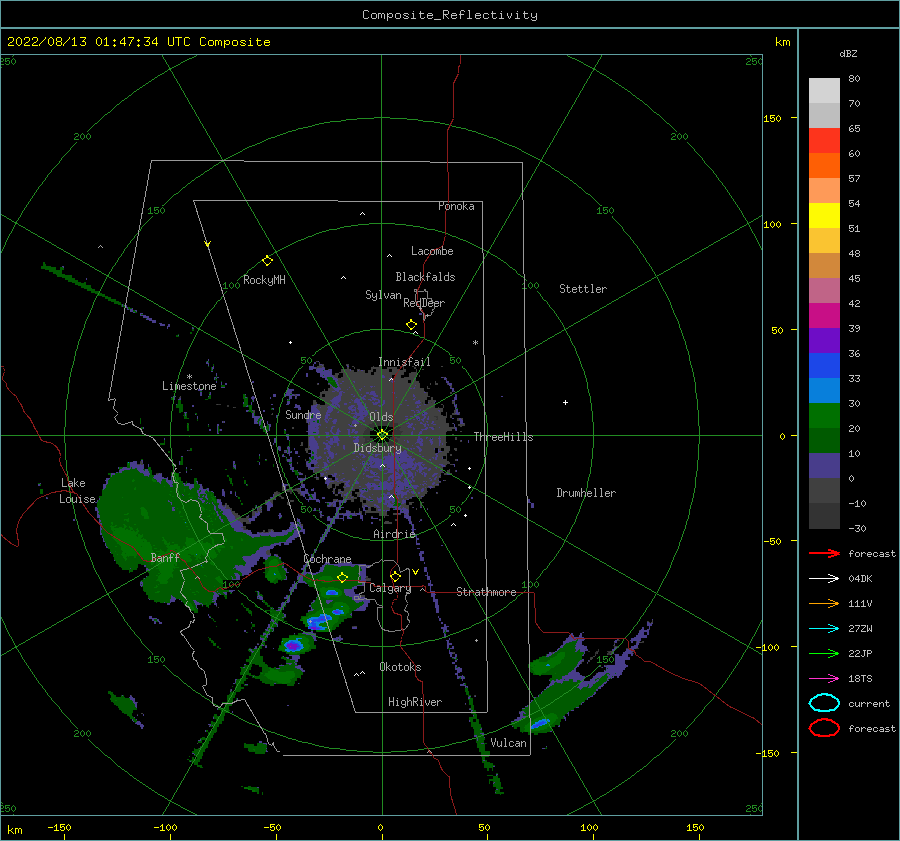900x841 pixels.
Task: Click the Cochrane label
Action: (x=327, y=559)
